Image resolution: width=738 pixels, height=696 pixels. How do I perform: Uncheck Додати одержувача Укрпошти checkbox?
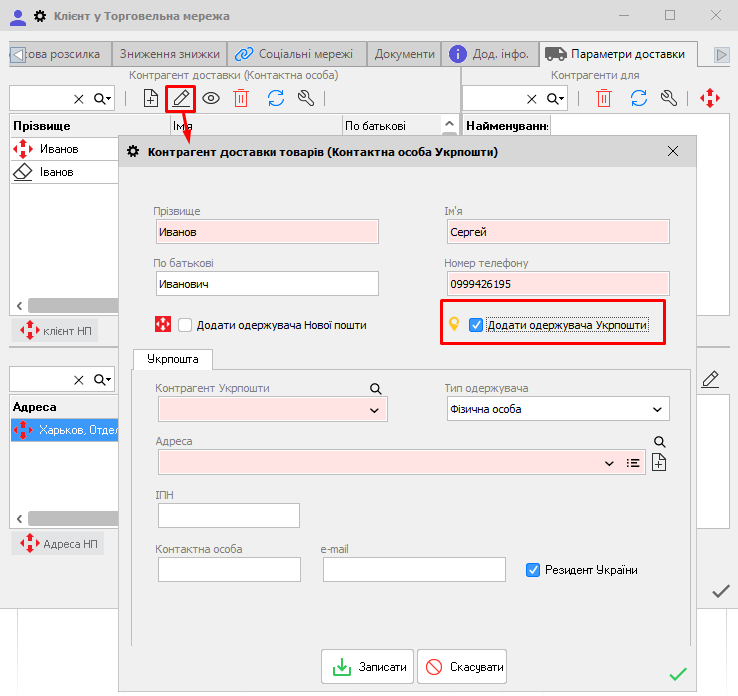pos(476,325)
